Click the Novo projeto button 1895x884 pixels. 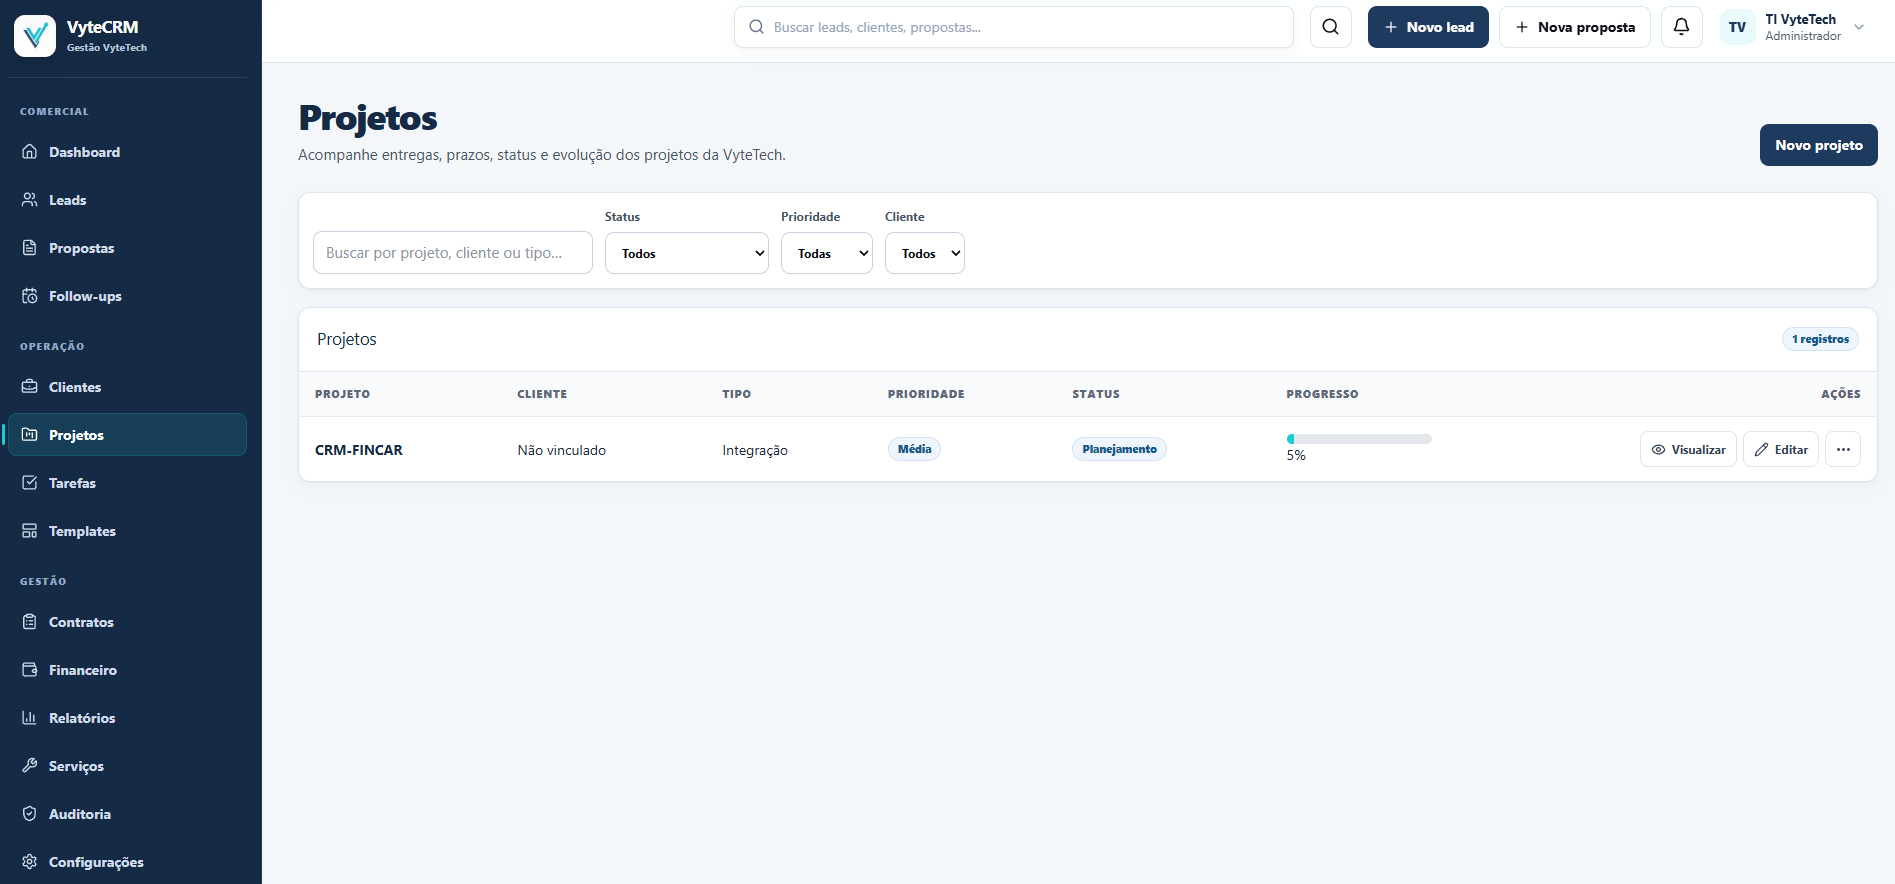pyautogui.click(x=1819, y=145)
